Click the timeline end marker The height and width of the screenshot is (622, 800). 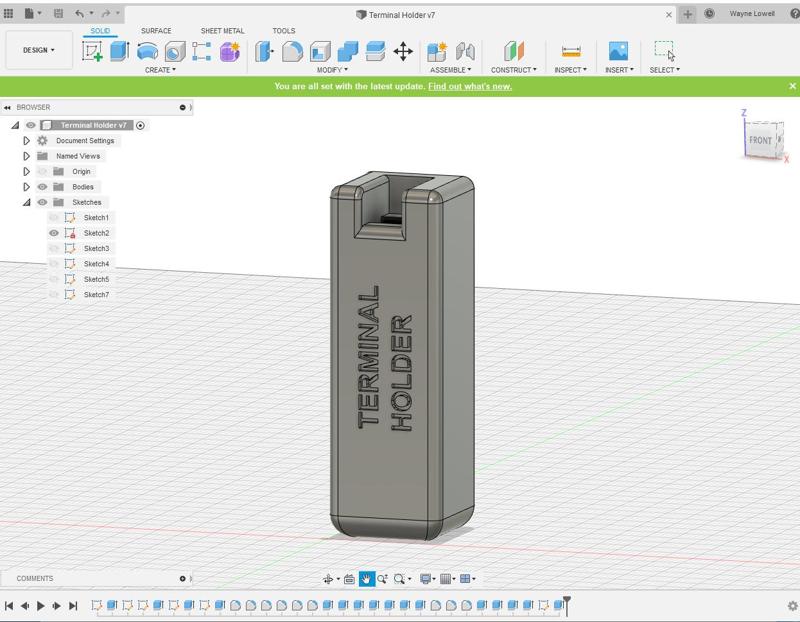click(566, 603)
